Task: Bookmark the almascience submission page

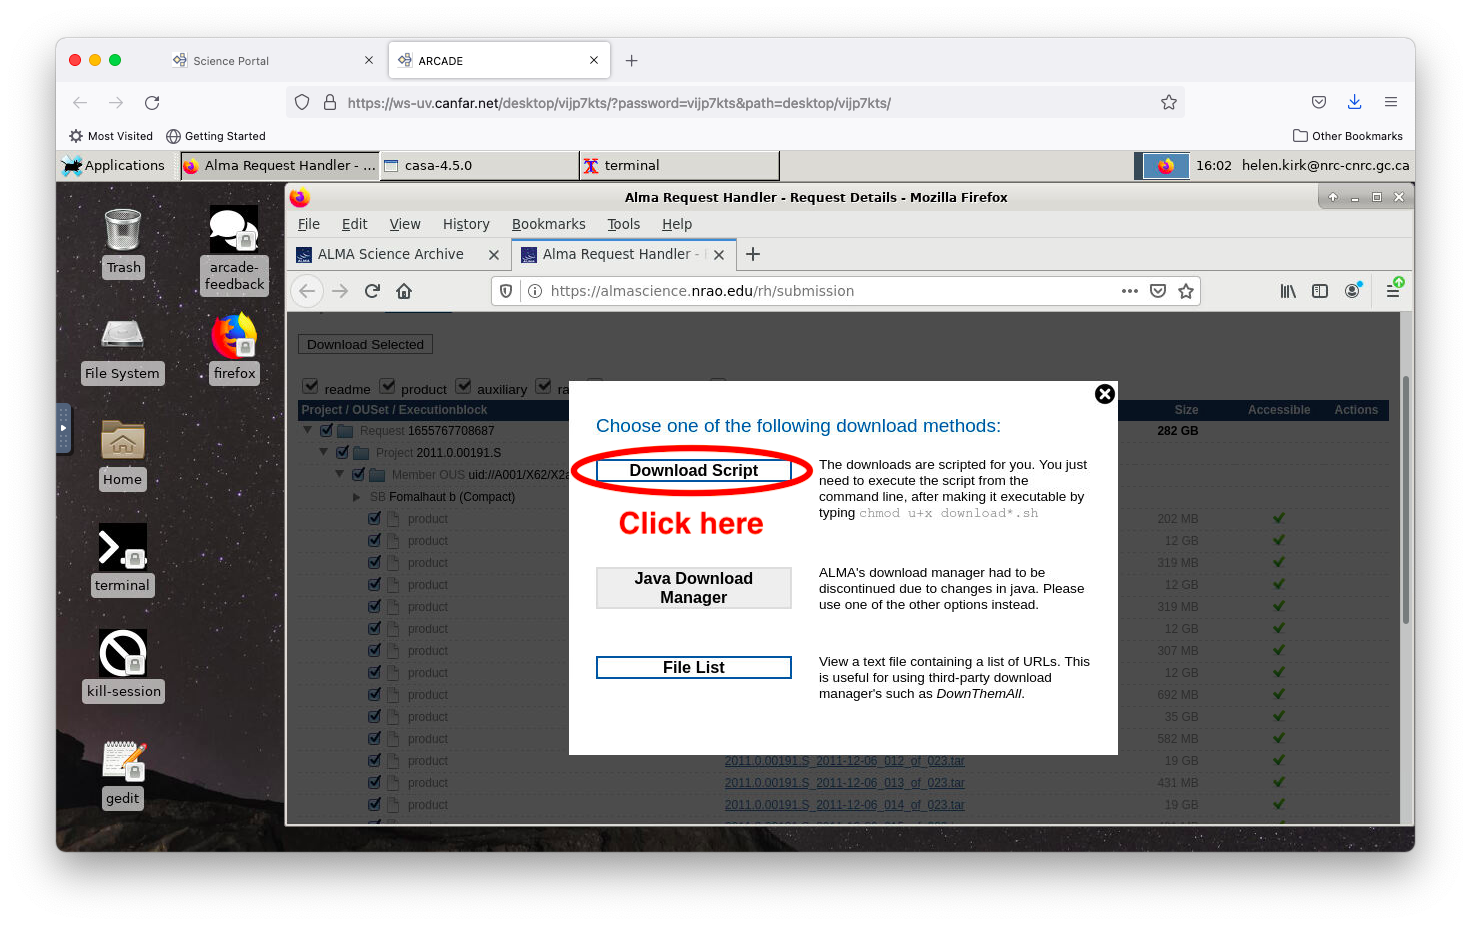Action: (1186, 291)
